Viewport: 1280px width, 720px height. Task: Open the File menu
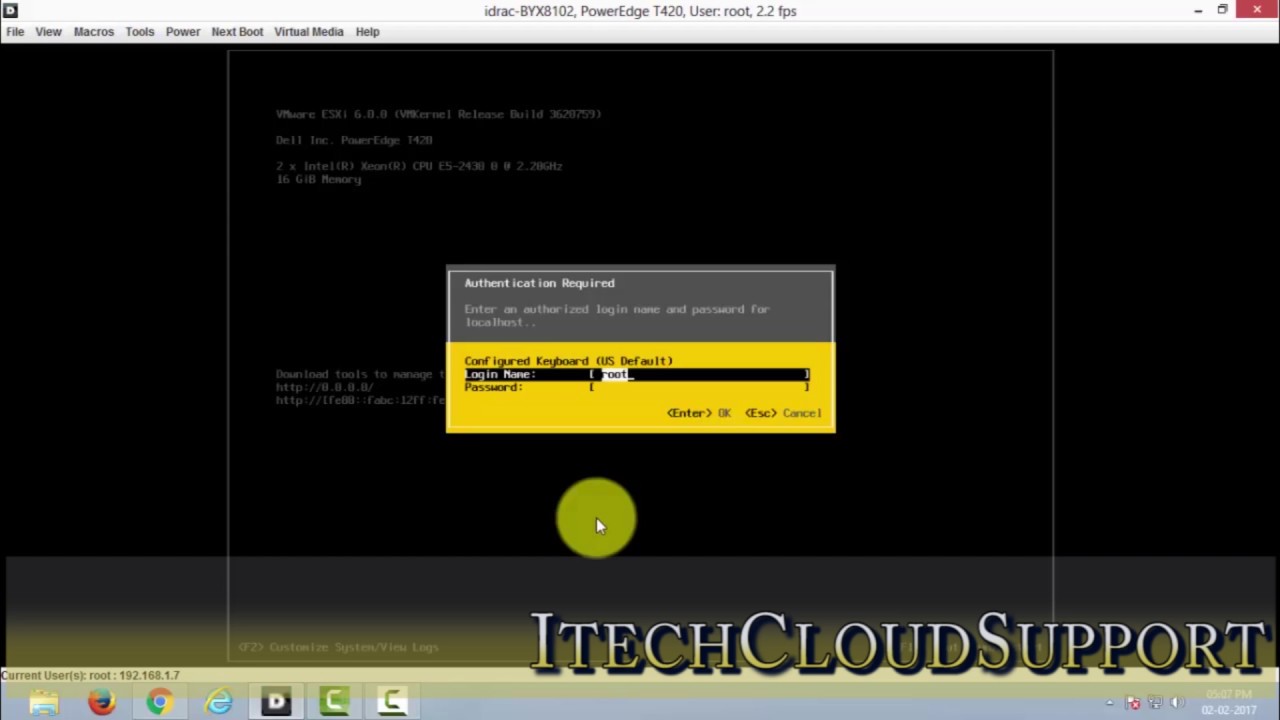pyautogui.click(x=15, y=32)
